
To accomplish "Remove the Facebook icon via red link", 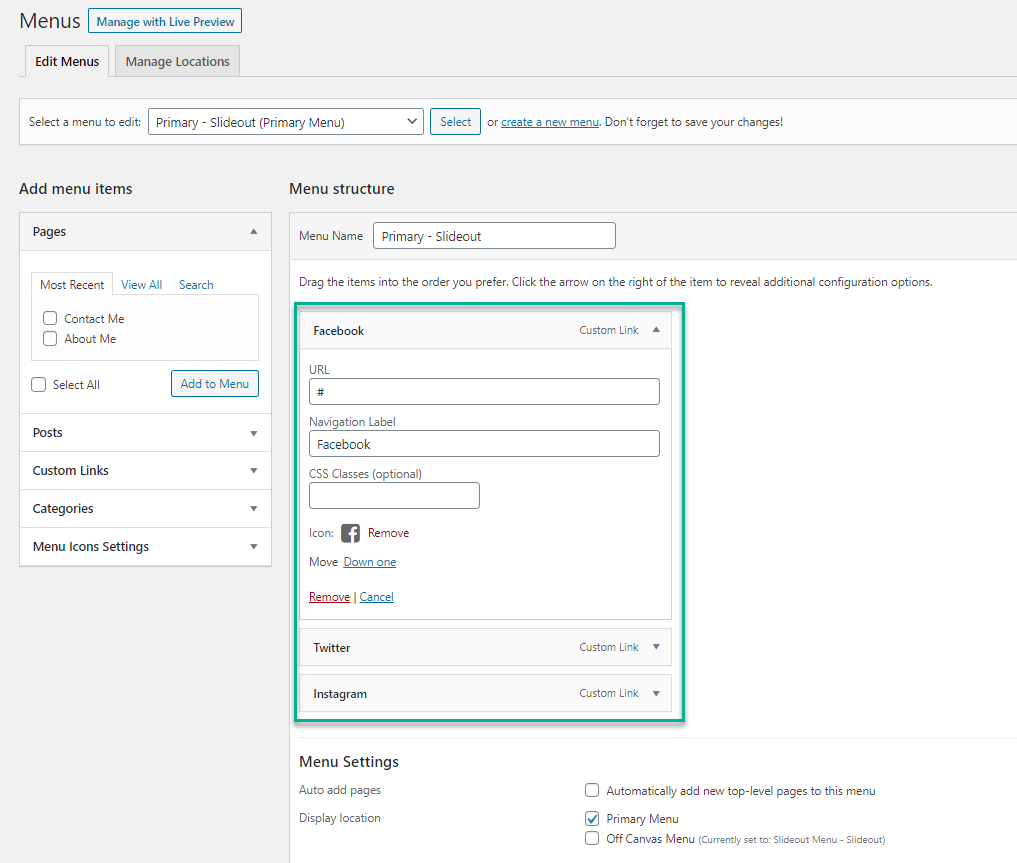I will (389, 533).
